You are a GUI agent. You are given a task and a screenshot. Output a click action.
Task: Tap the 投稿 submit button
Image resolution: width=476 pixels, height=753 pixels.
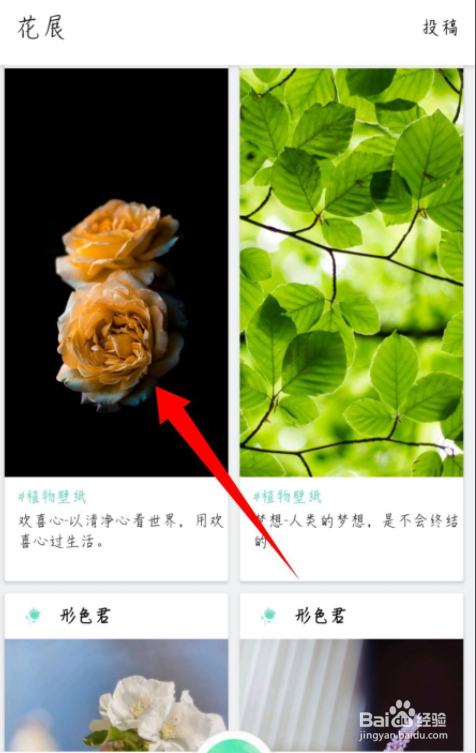[440, 27]
